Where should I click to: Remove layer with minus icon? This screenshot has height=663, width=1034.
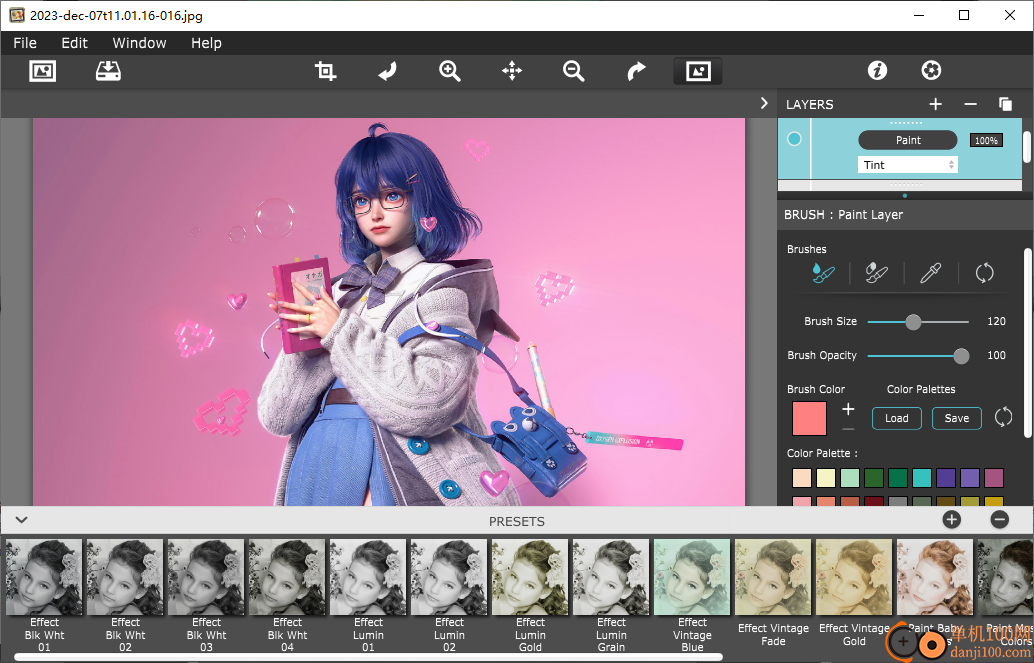pyautogui.click(x=970, y=104)
